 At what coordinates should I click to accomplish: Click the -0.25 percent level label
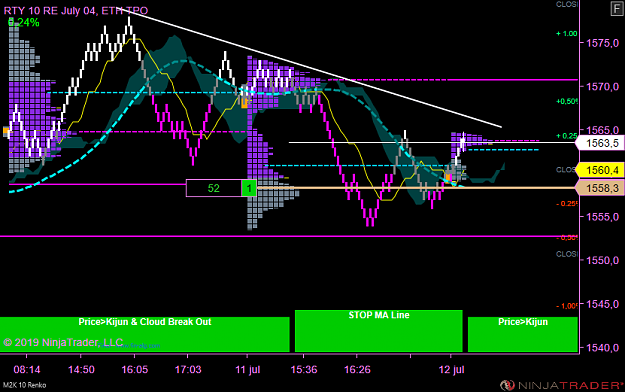click(567, 203)
